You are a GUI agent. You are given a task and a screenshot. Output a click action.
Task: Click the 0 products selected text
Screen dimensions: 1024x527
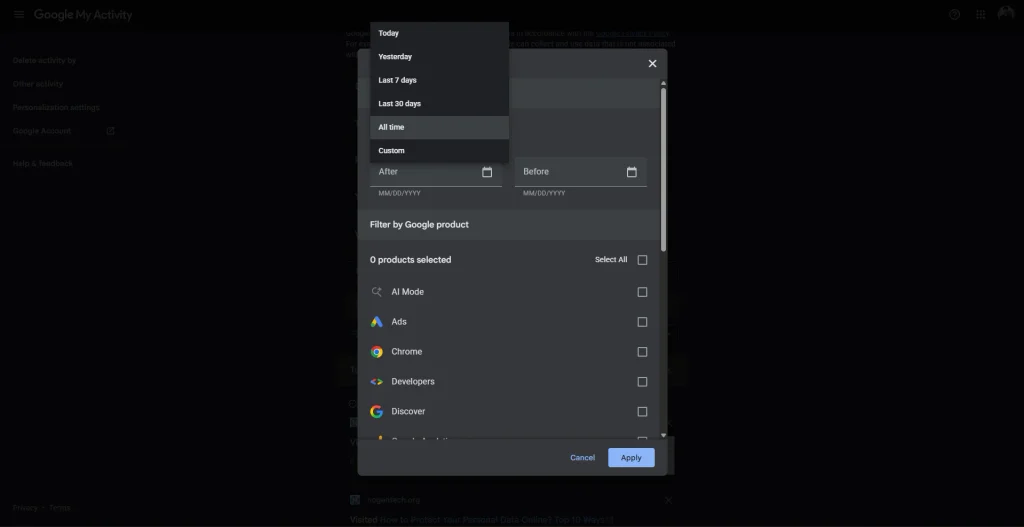[x=410, y=260]
